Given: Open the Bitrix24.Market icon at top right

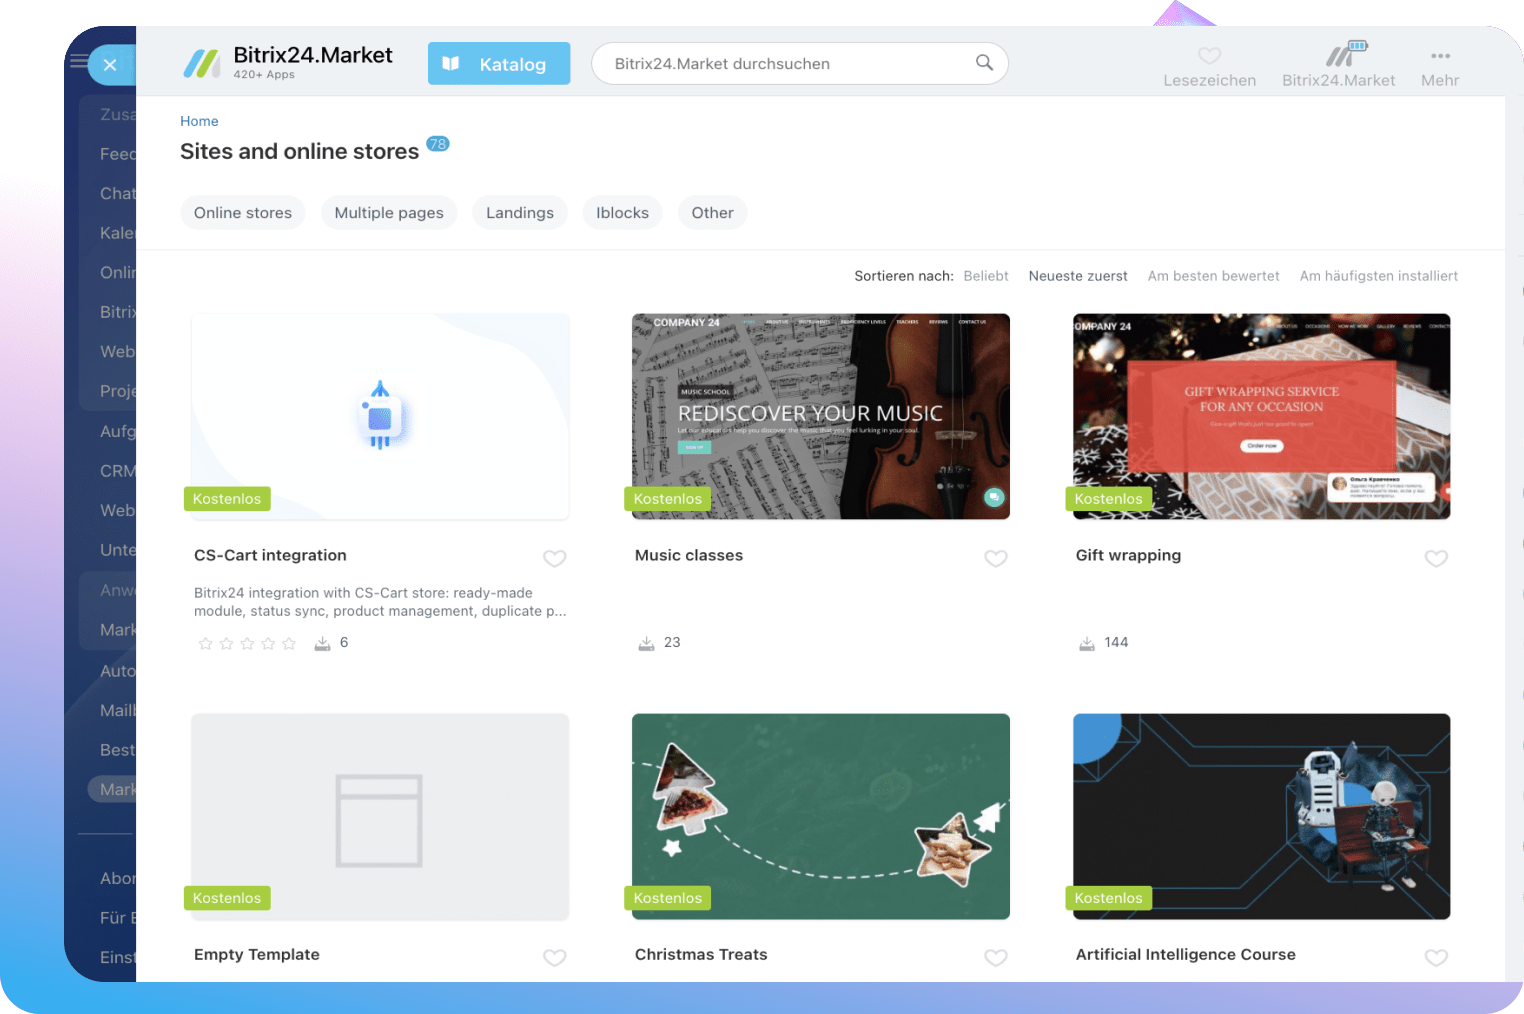Looking at the screenshot, I should click(x=1345, y=54).
